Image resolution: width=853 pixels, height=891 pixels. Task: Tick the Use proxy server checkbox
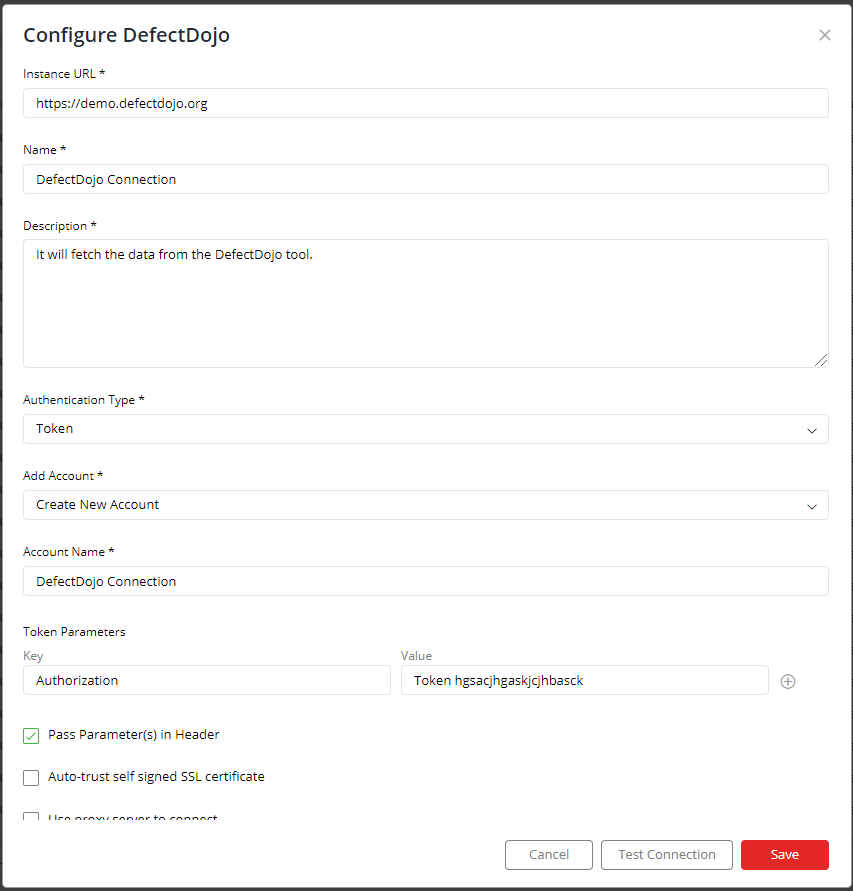(x=31, y=817)
